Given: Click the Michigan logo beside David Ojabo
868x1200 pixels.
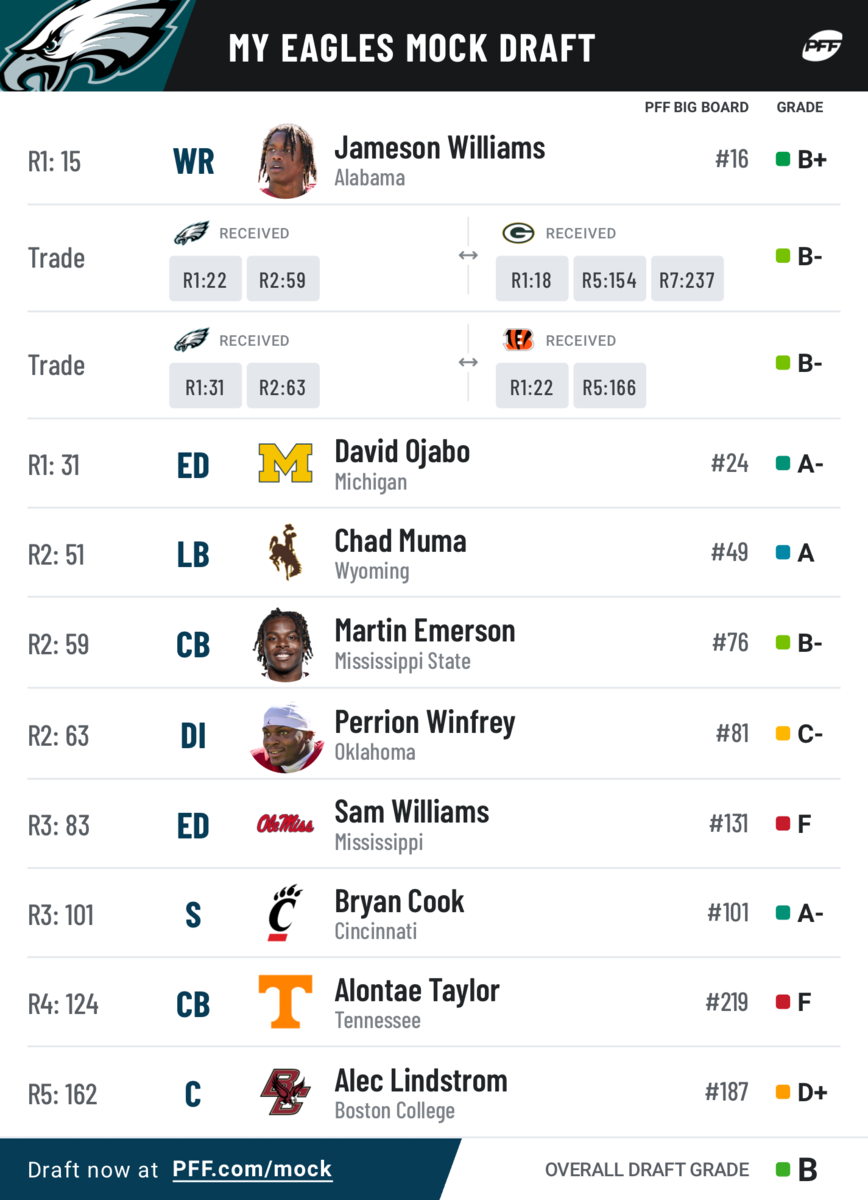Looking at the screenshot, I should [285, 463].
